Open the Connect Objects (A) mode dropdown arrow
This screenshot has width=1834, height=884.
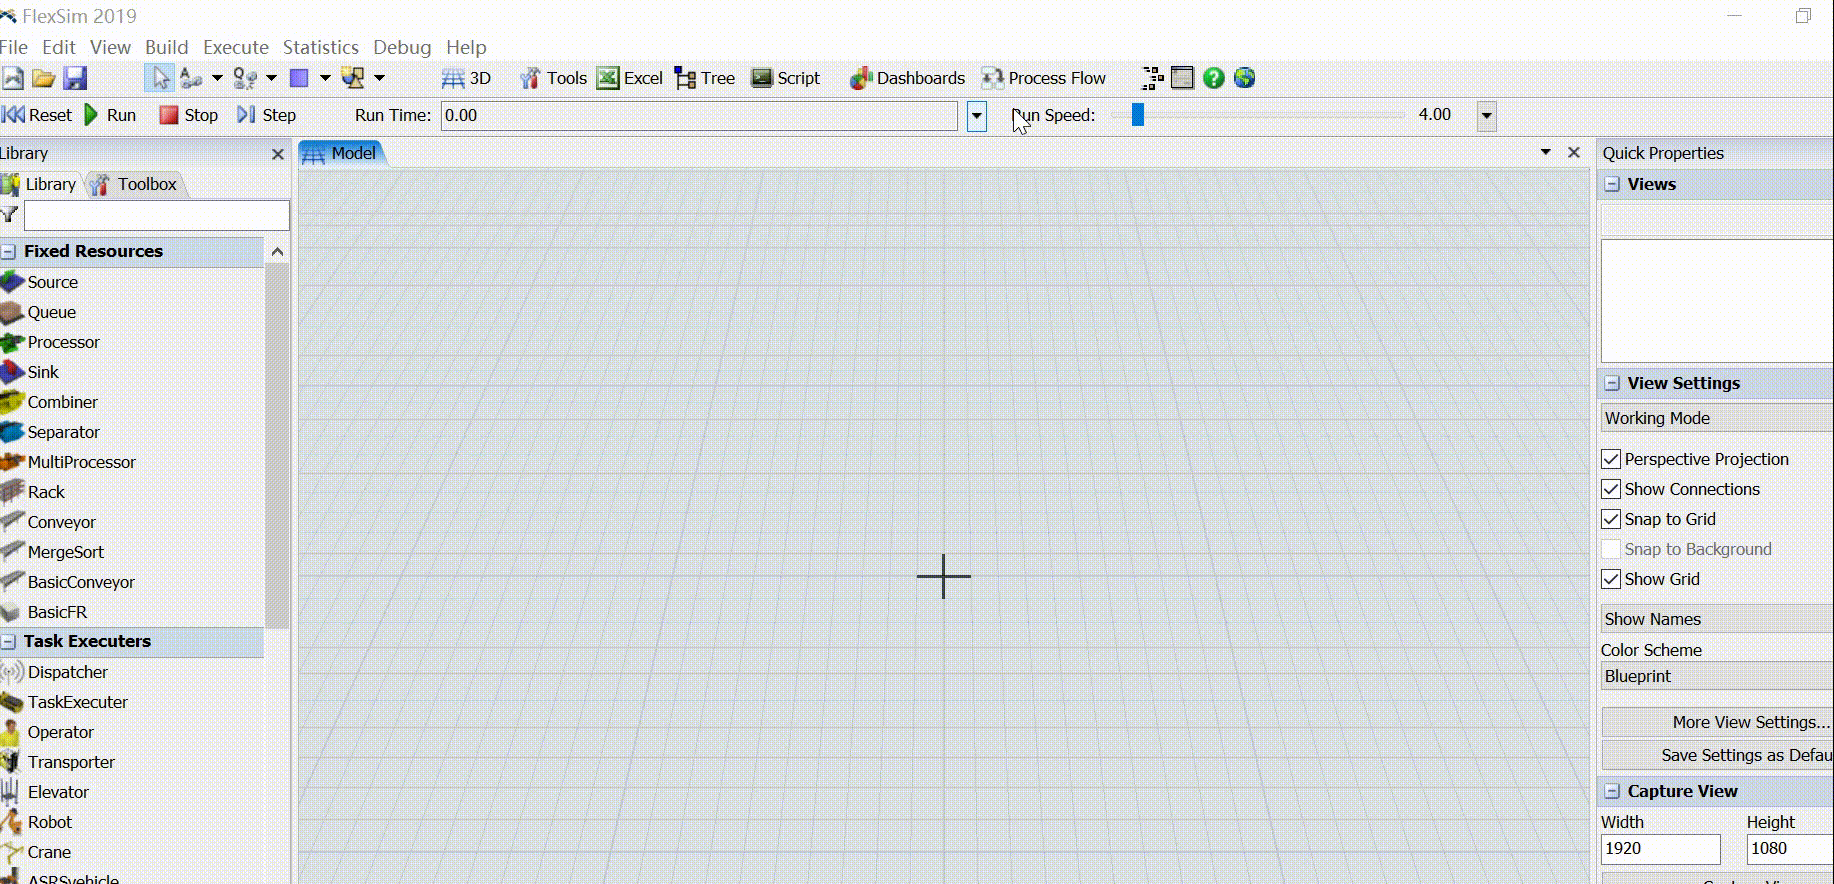217,78
